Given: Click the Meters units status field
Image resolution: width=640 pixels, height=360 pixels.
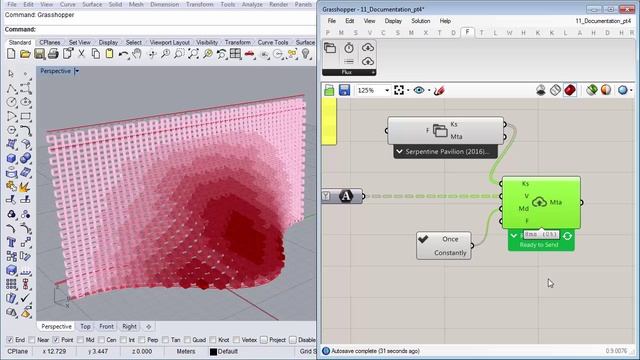Looking at the screenshot, I should 186,351.
